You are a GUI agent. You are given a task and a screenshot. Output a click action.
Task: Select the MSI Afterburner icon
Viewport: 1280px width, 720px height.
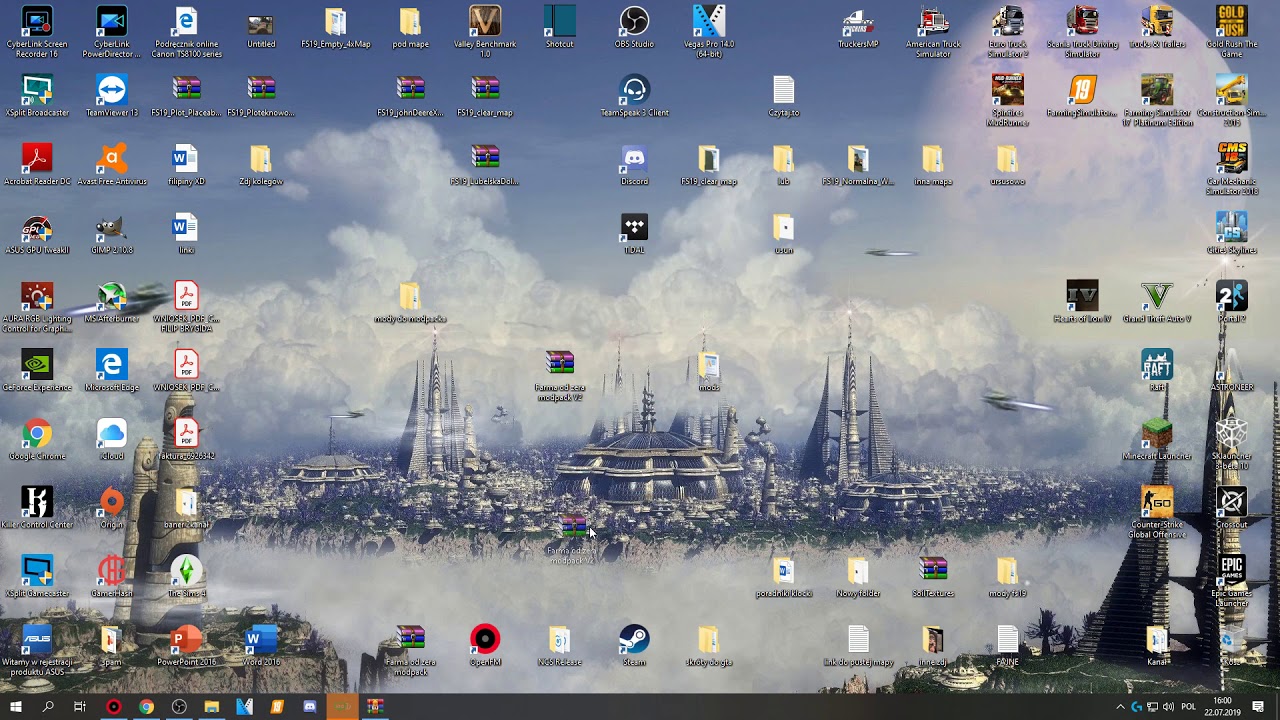112,303
